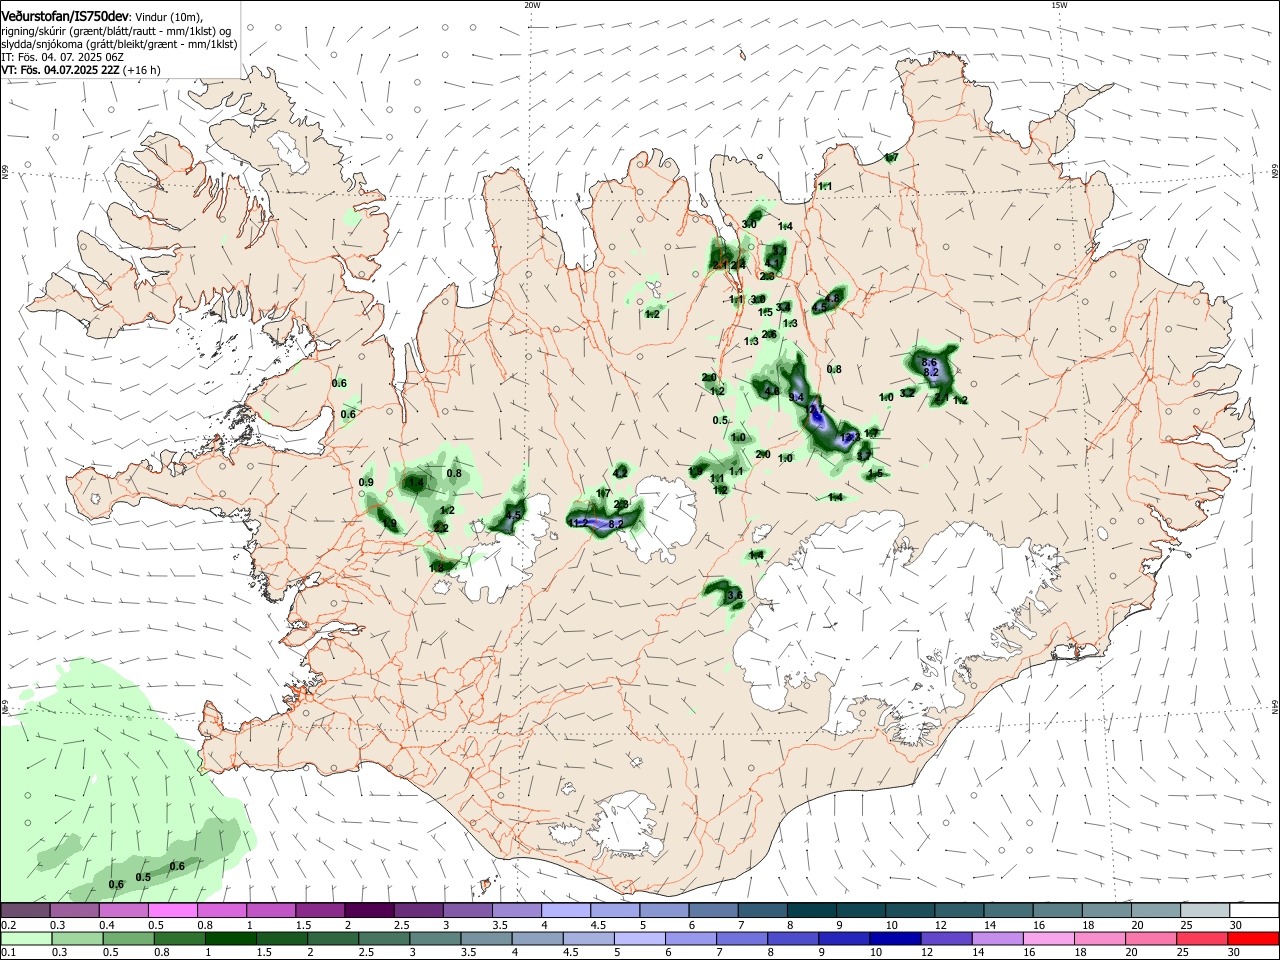Click the 15W longitude label at top
Viewport: 1280px width, 960px height.
(x=1059, y=5)
